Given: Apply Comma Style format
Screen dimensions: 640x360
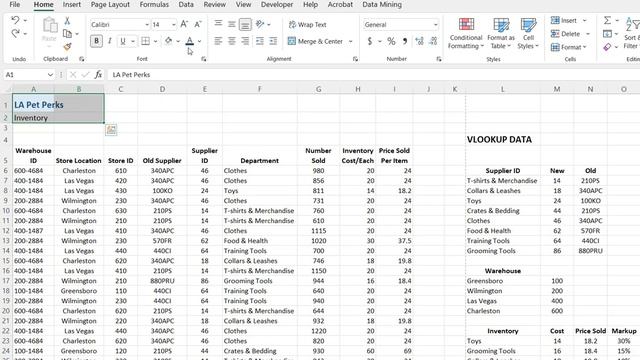Looking at the screenshot, I should pyautogui.click(x=405, y=41).
